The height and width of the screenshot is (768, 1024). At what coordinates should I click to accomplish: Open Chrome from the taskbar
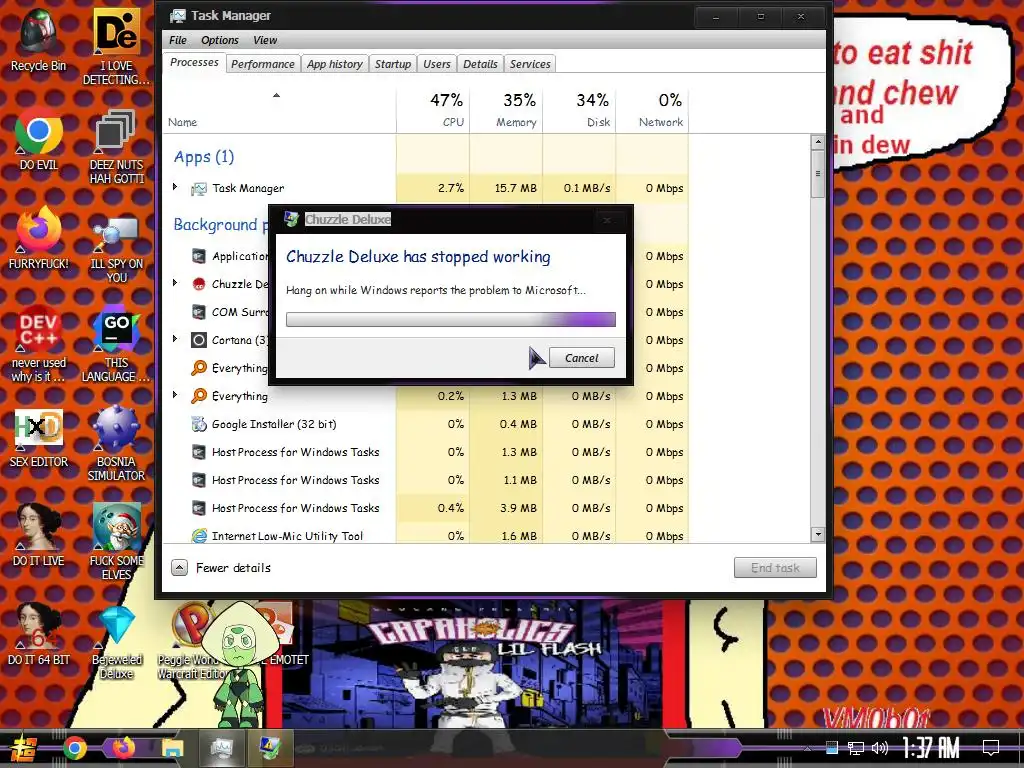(x=75, y=748)
